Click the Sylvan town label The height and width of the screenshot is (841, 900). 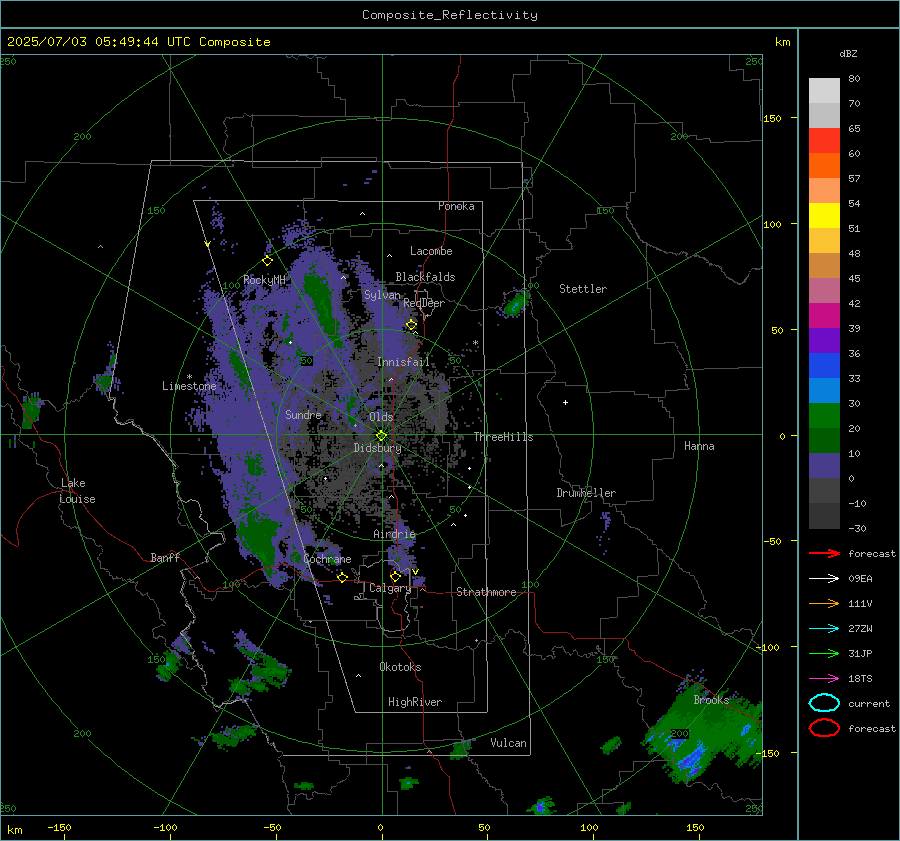point(382,295)
